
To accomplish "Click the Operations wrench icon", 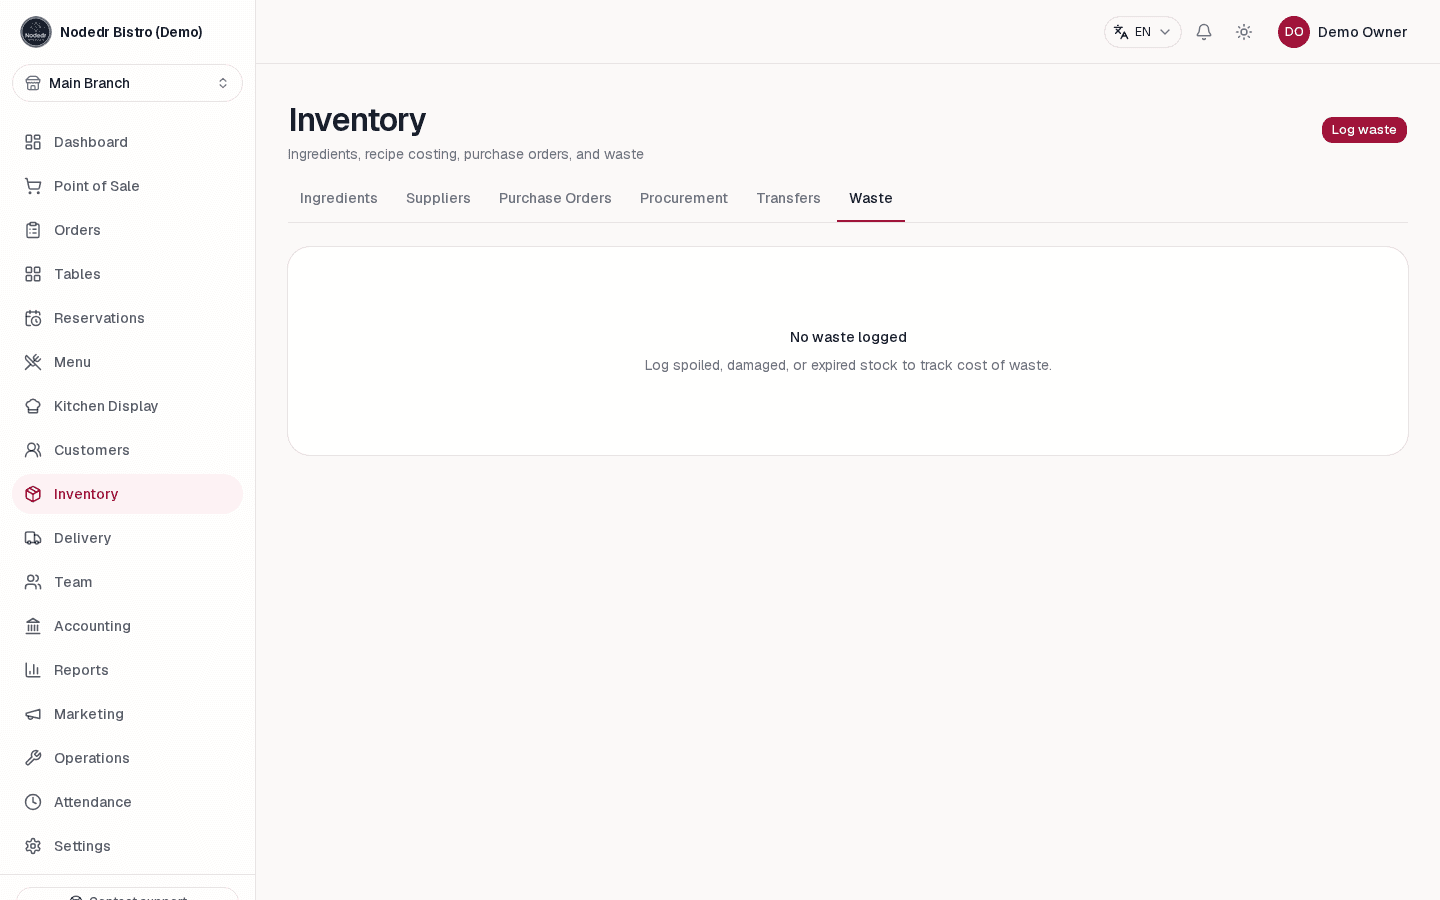I will pos(33,758).
